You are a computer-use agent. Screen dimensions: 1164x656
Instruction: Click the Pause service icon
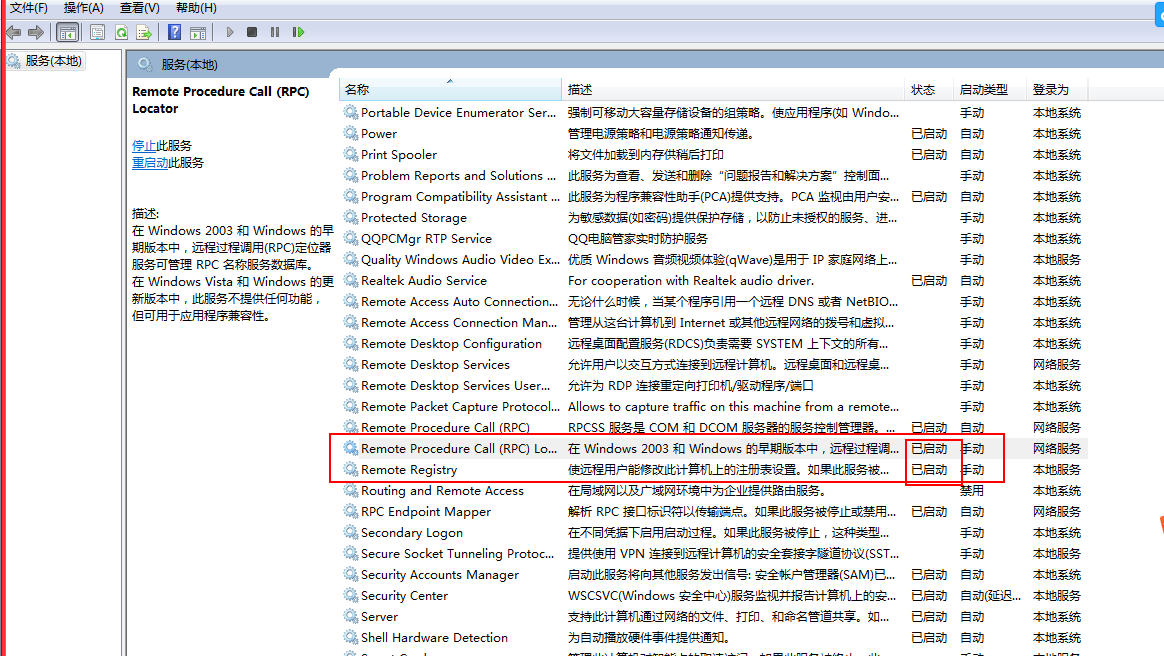[x=275, y=32]
